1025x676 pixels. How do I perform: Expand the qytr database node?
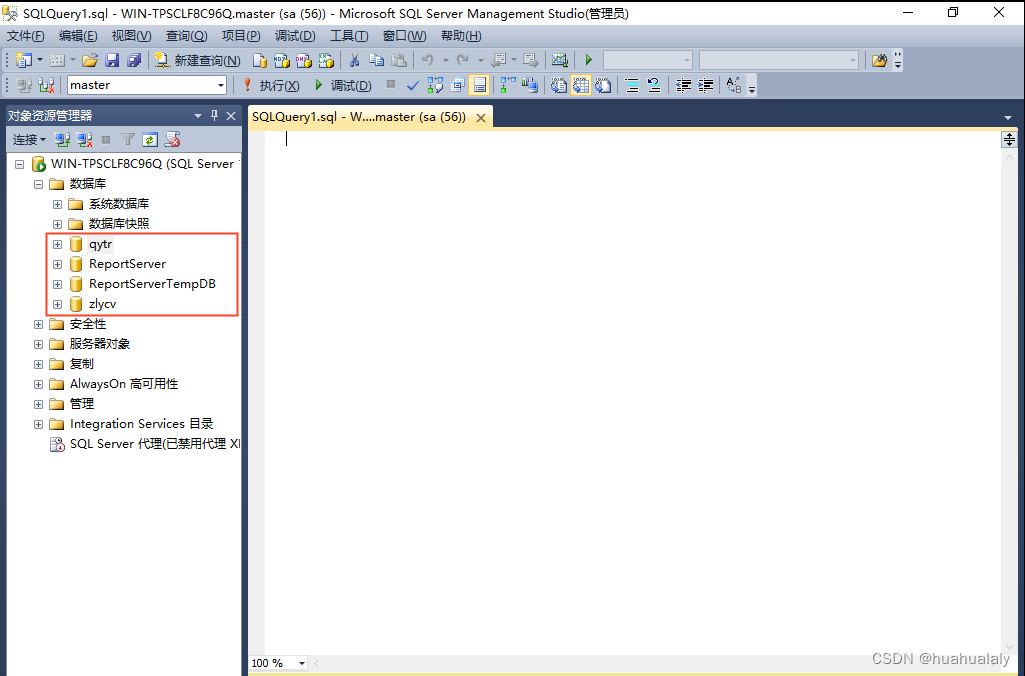click(x=57, y=244)
